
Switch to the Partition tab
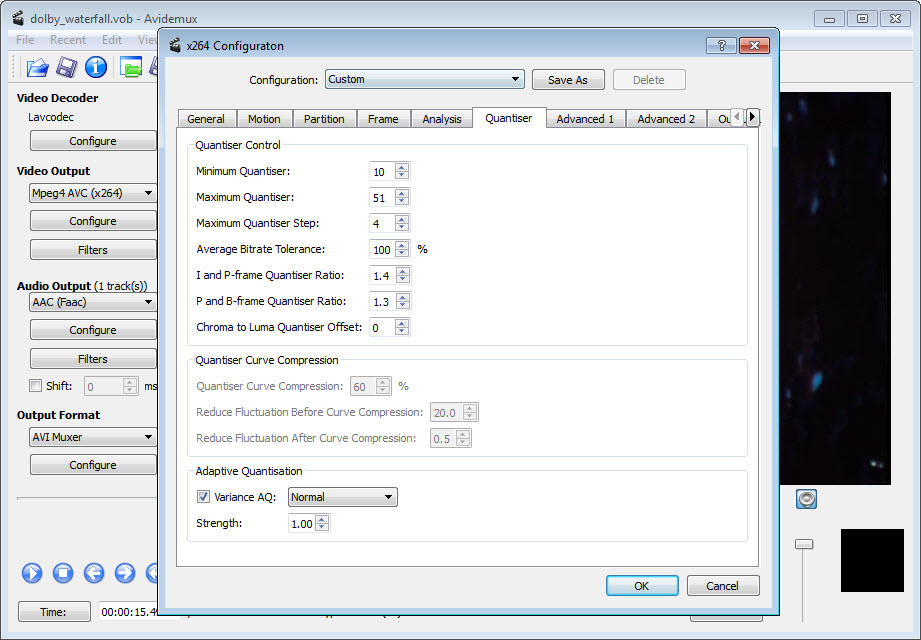pos(324,119)
